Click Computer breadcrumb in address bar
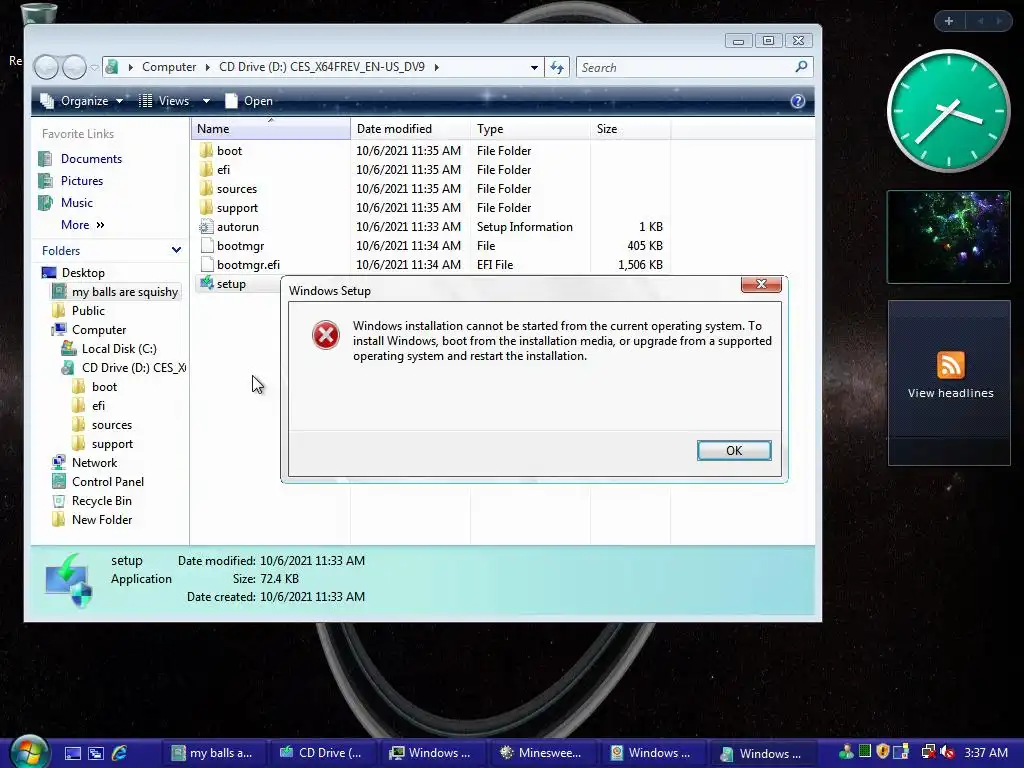Image resolution: width=1024 pixels, height=768 pixels. pos(168,67)
